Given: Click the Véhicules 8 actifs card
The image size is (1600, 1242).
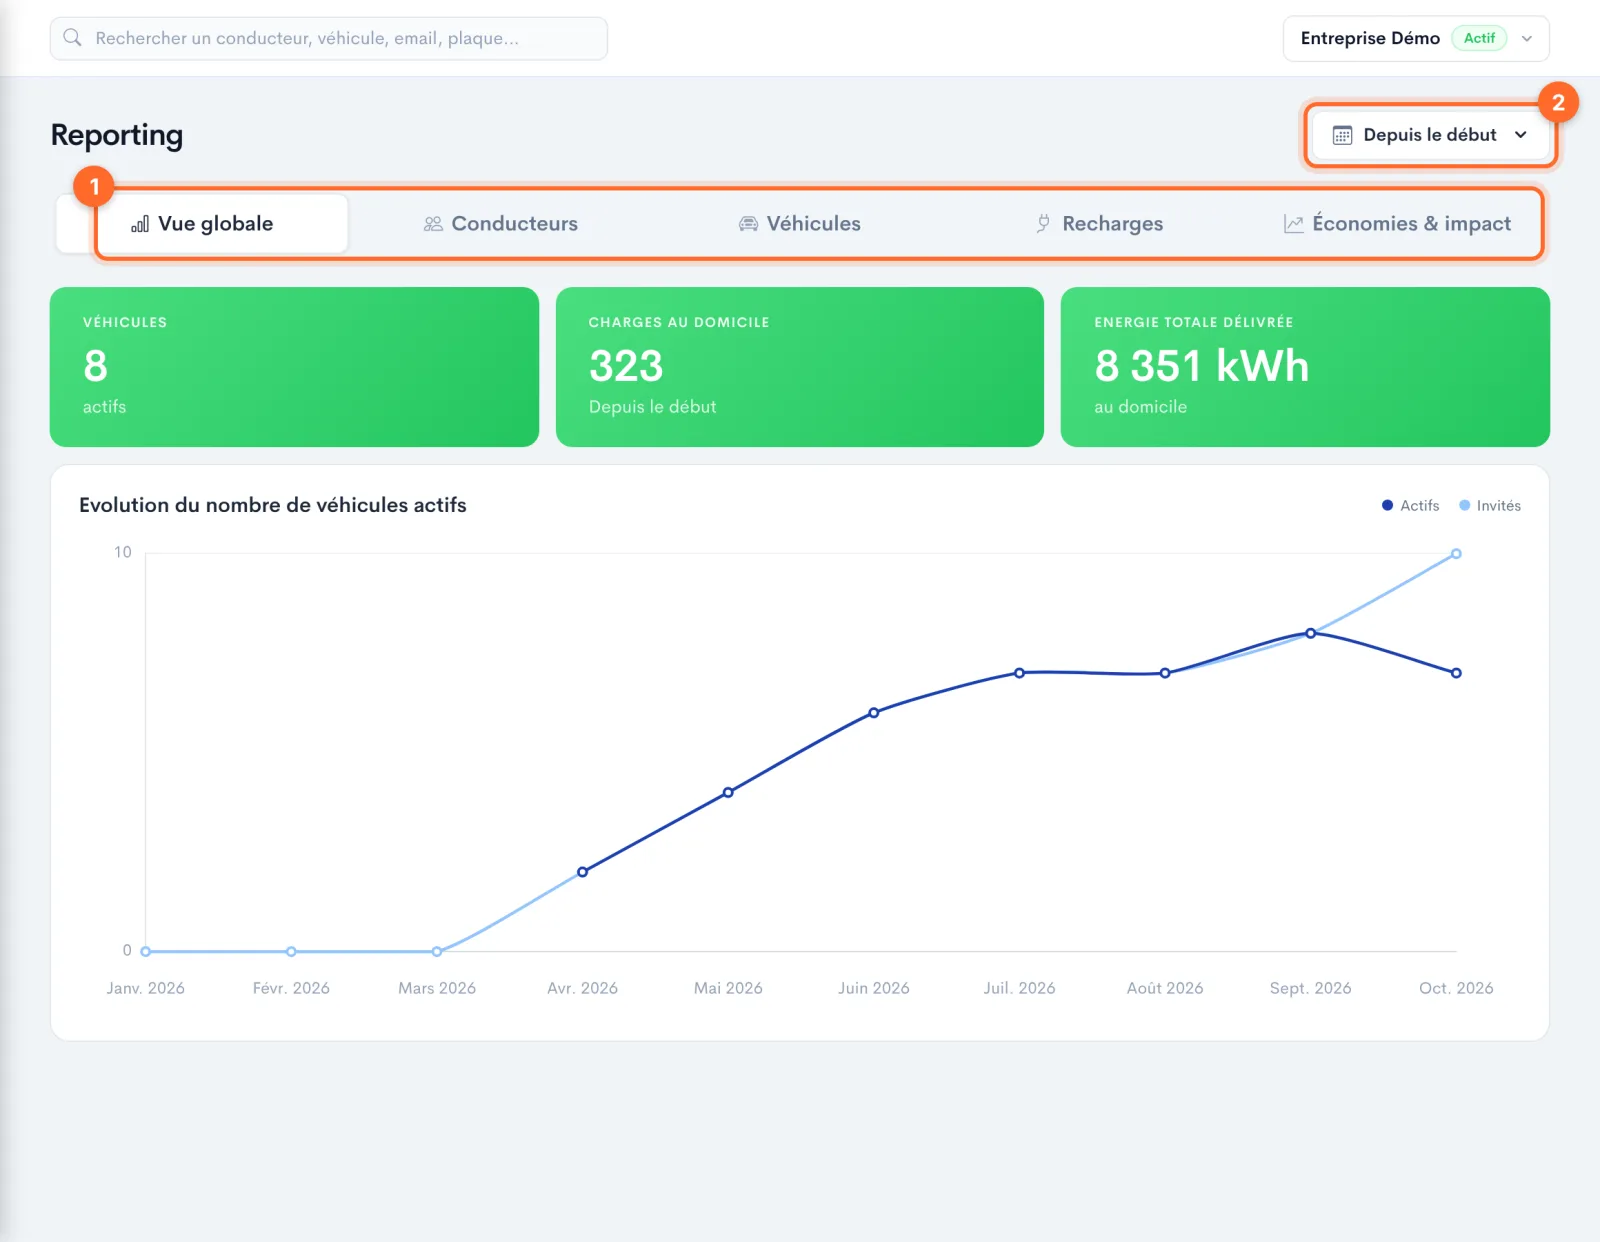Looking at the screenshot, I should coord(294,367).
